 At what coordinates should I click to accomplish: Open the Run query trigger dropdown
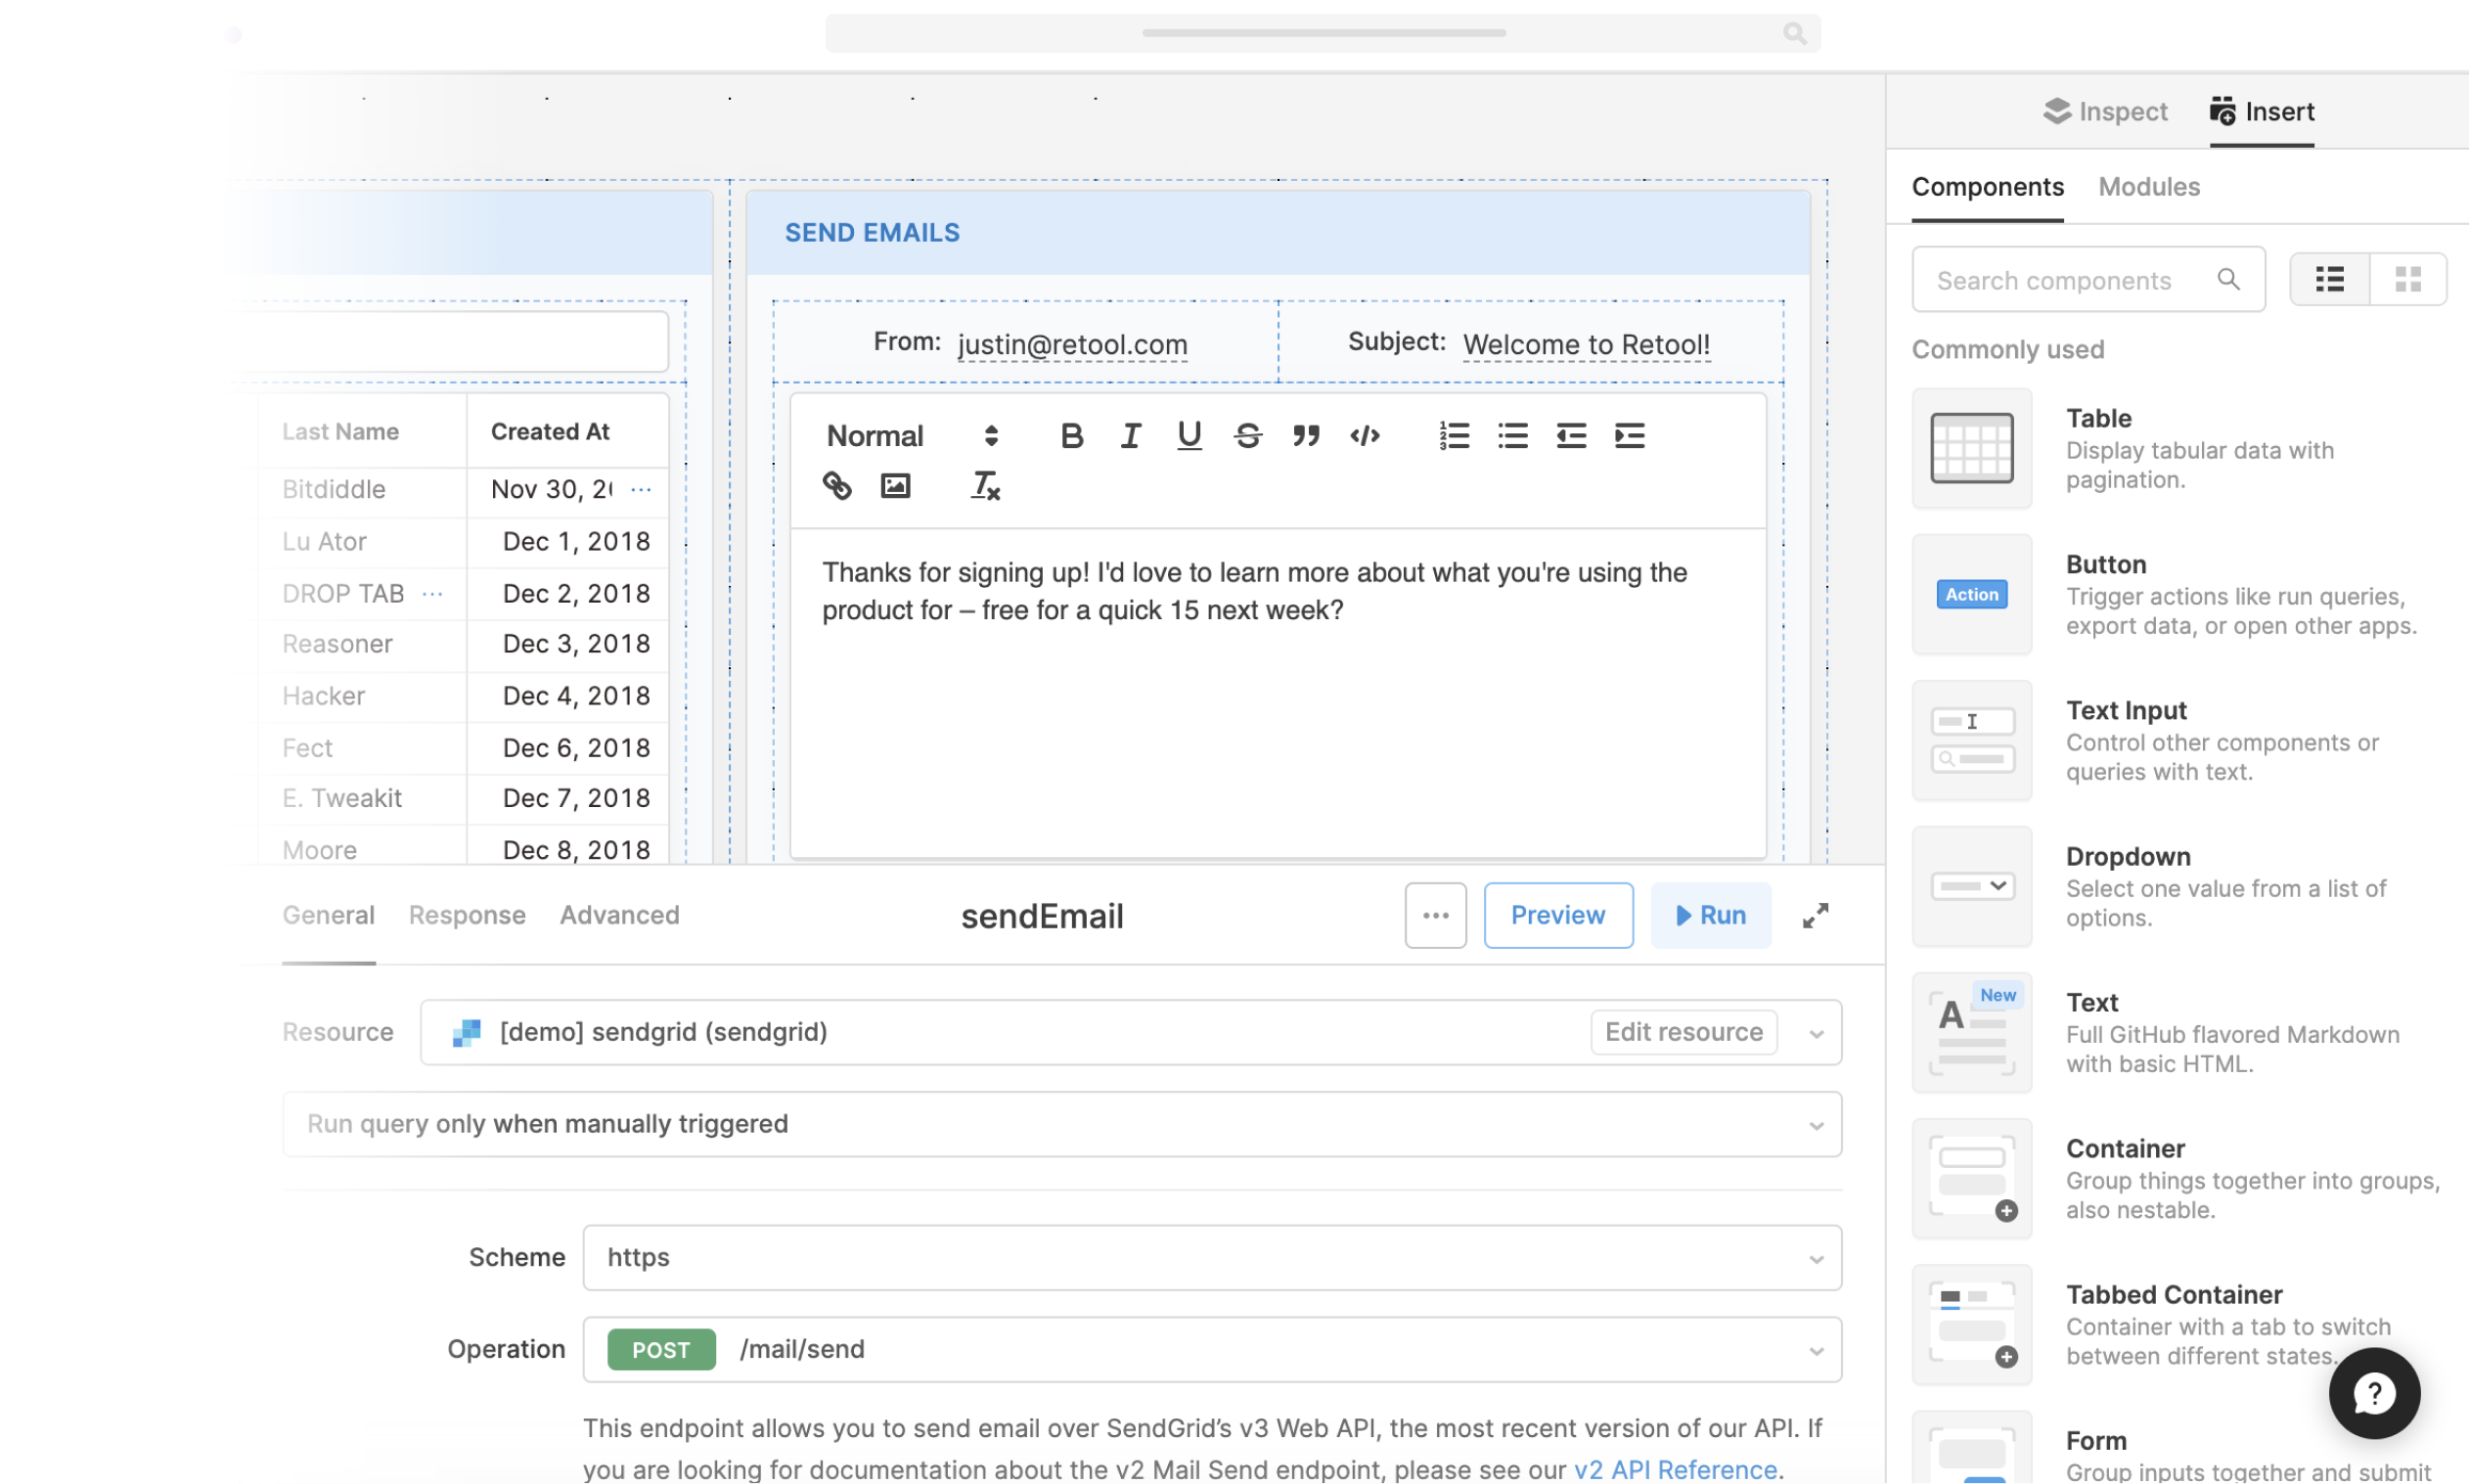(x=1061, y=1124)
